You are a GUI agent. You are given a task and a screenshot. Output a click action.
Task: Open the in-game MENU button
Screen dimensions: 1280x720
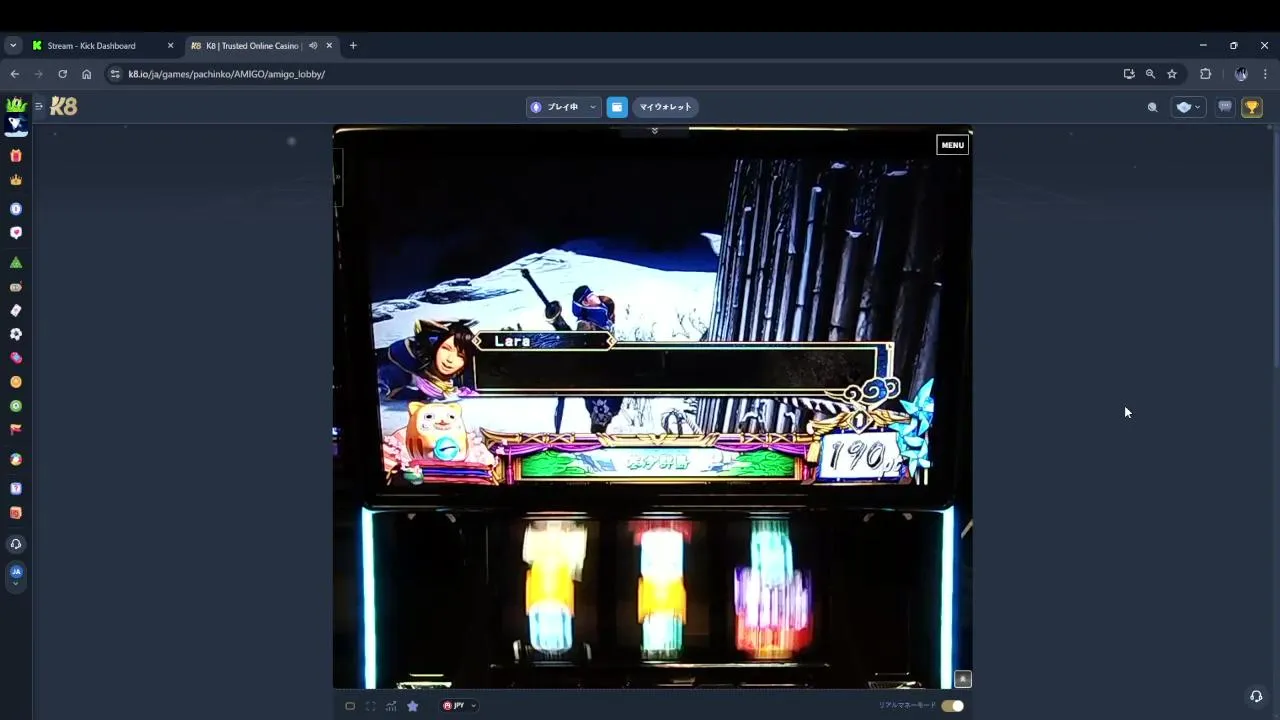click(953, 145)
